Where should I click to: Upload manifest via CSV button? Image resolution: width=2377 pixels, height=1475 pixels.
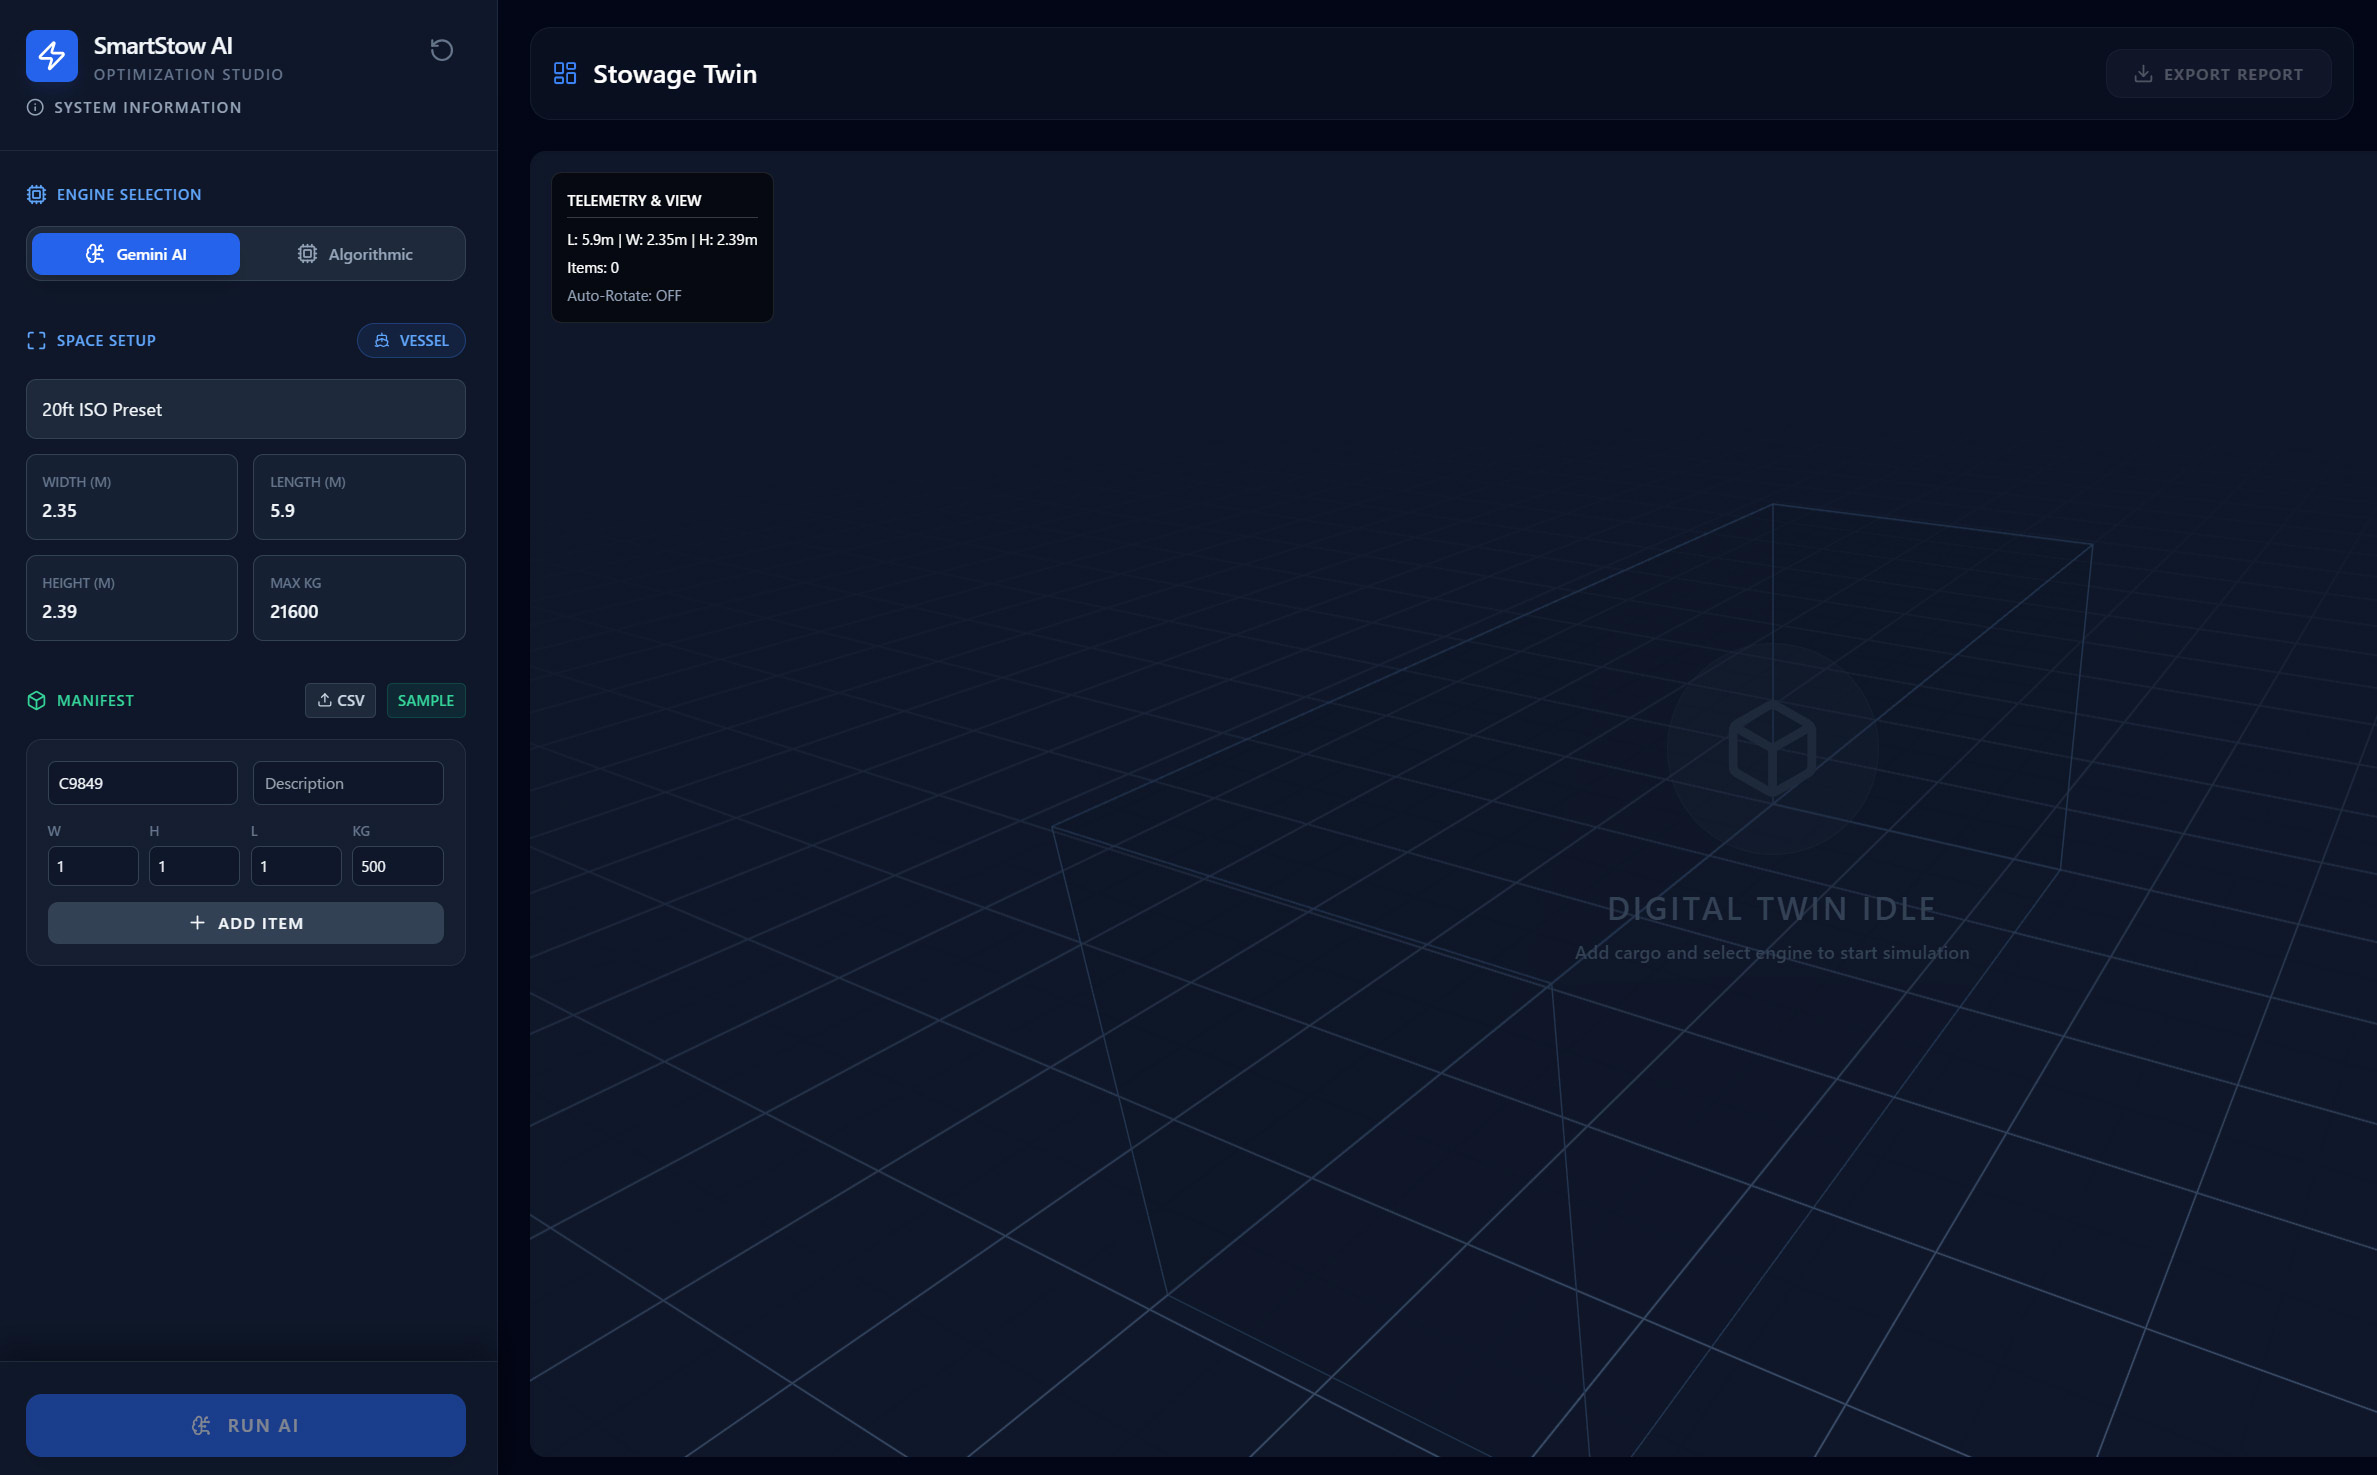point(340,701)
